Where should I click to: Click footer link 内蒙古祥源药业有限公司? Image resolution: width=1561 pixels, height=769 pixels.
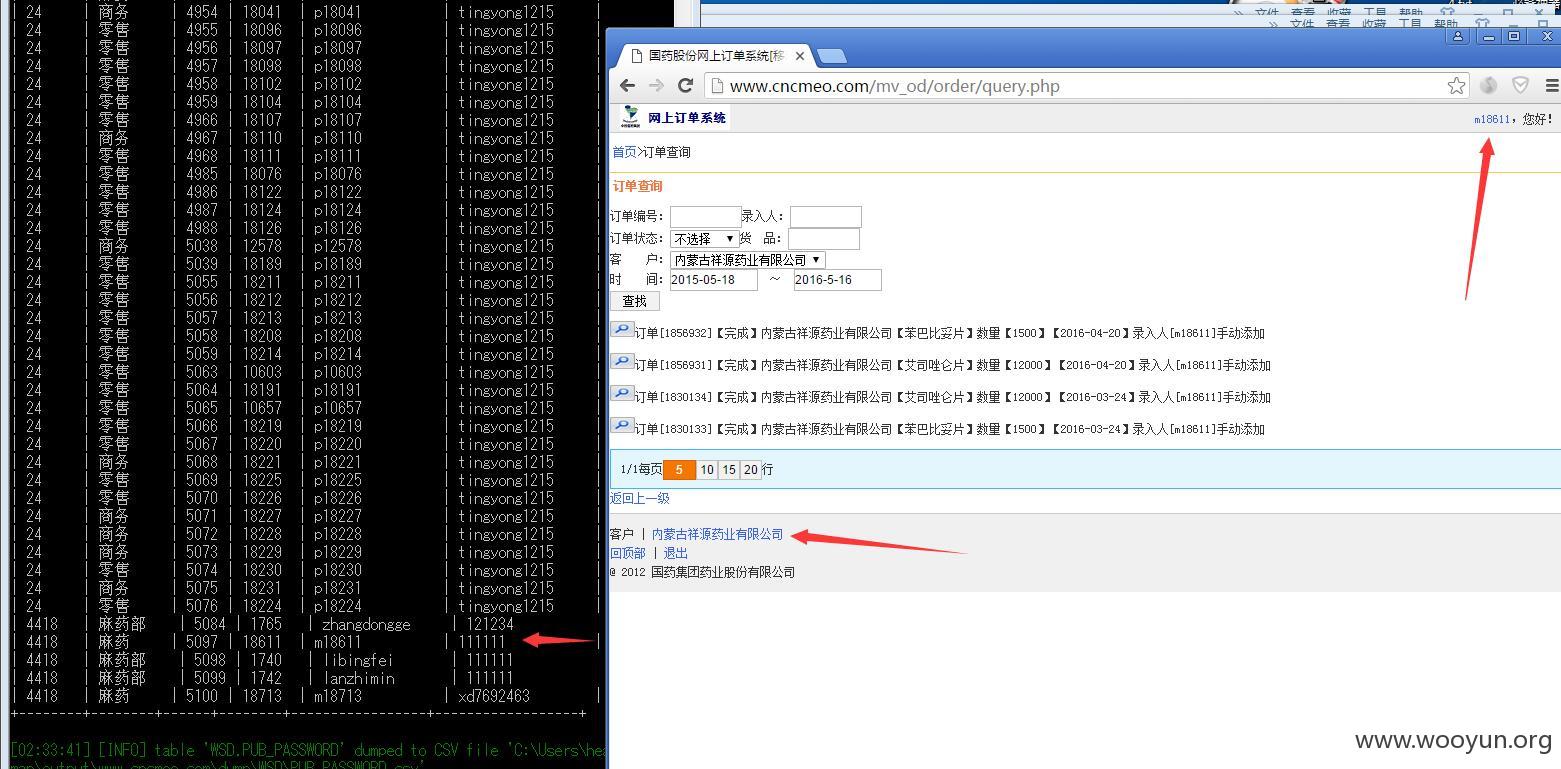(718, 534)
